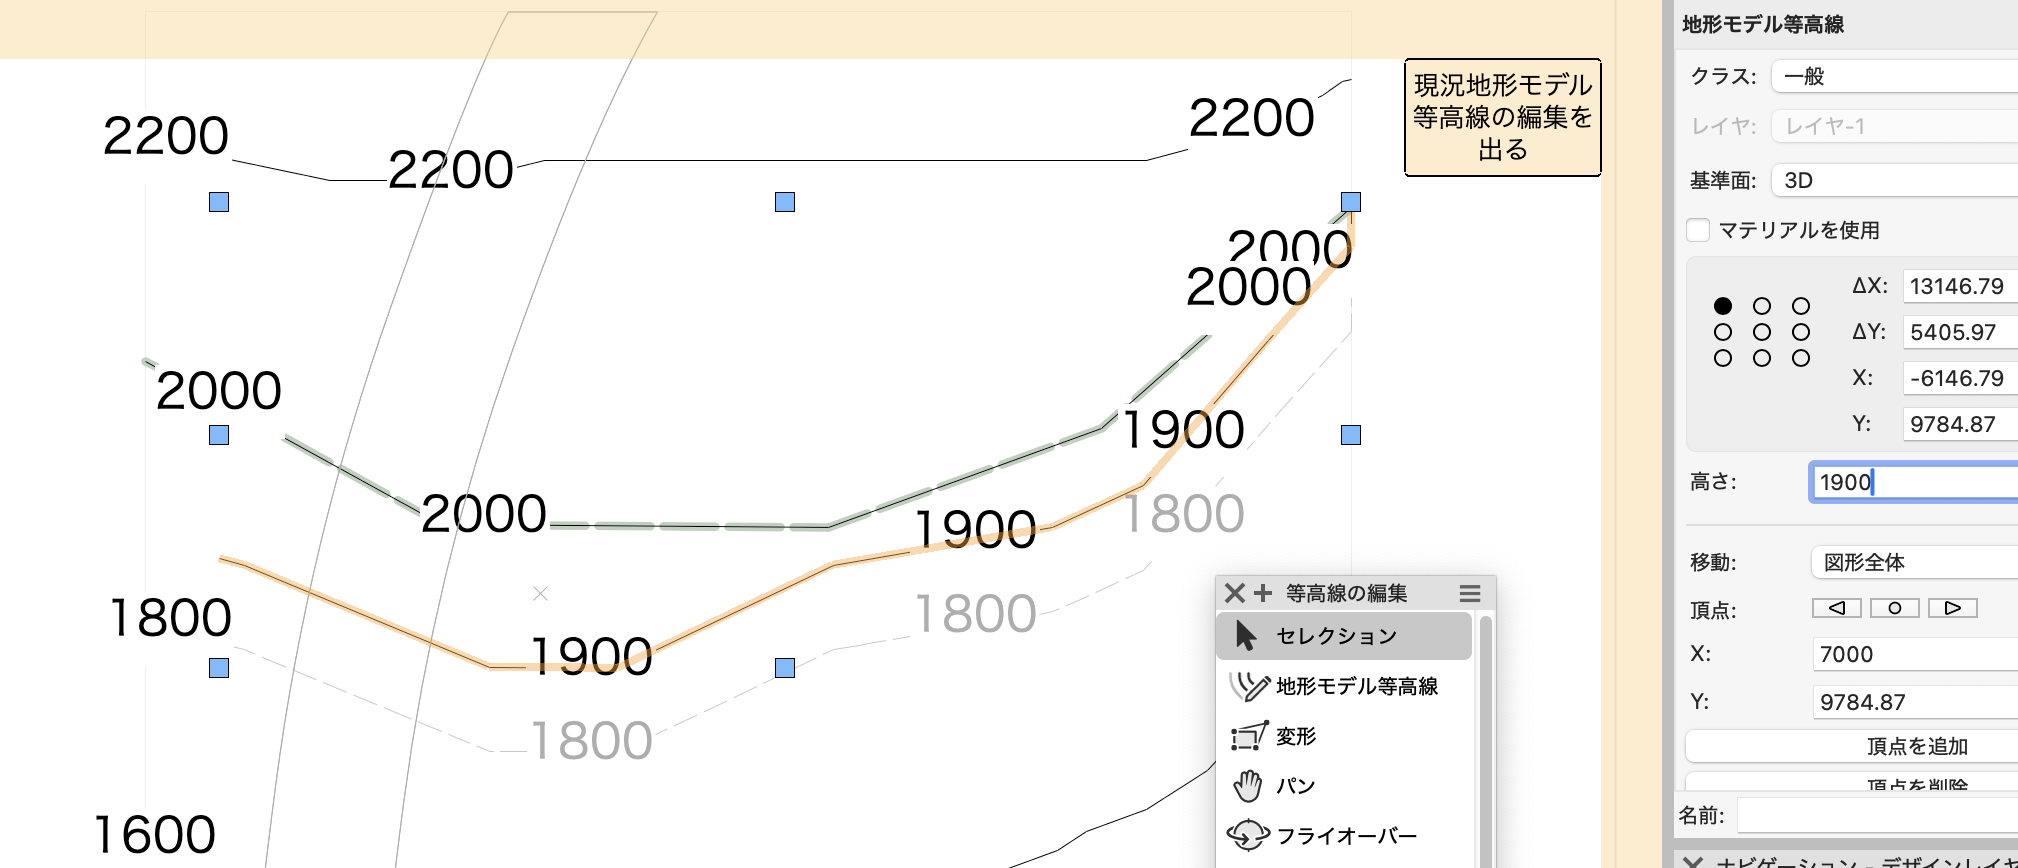Open the reference plane 3D dropdown

click(1895, 180)
